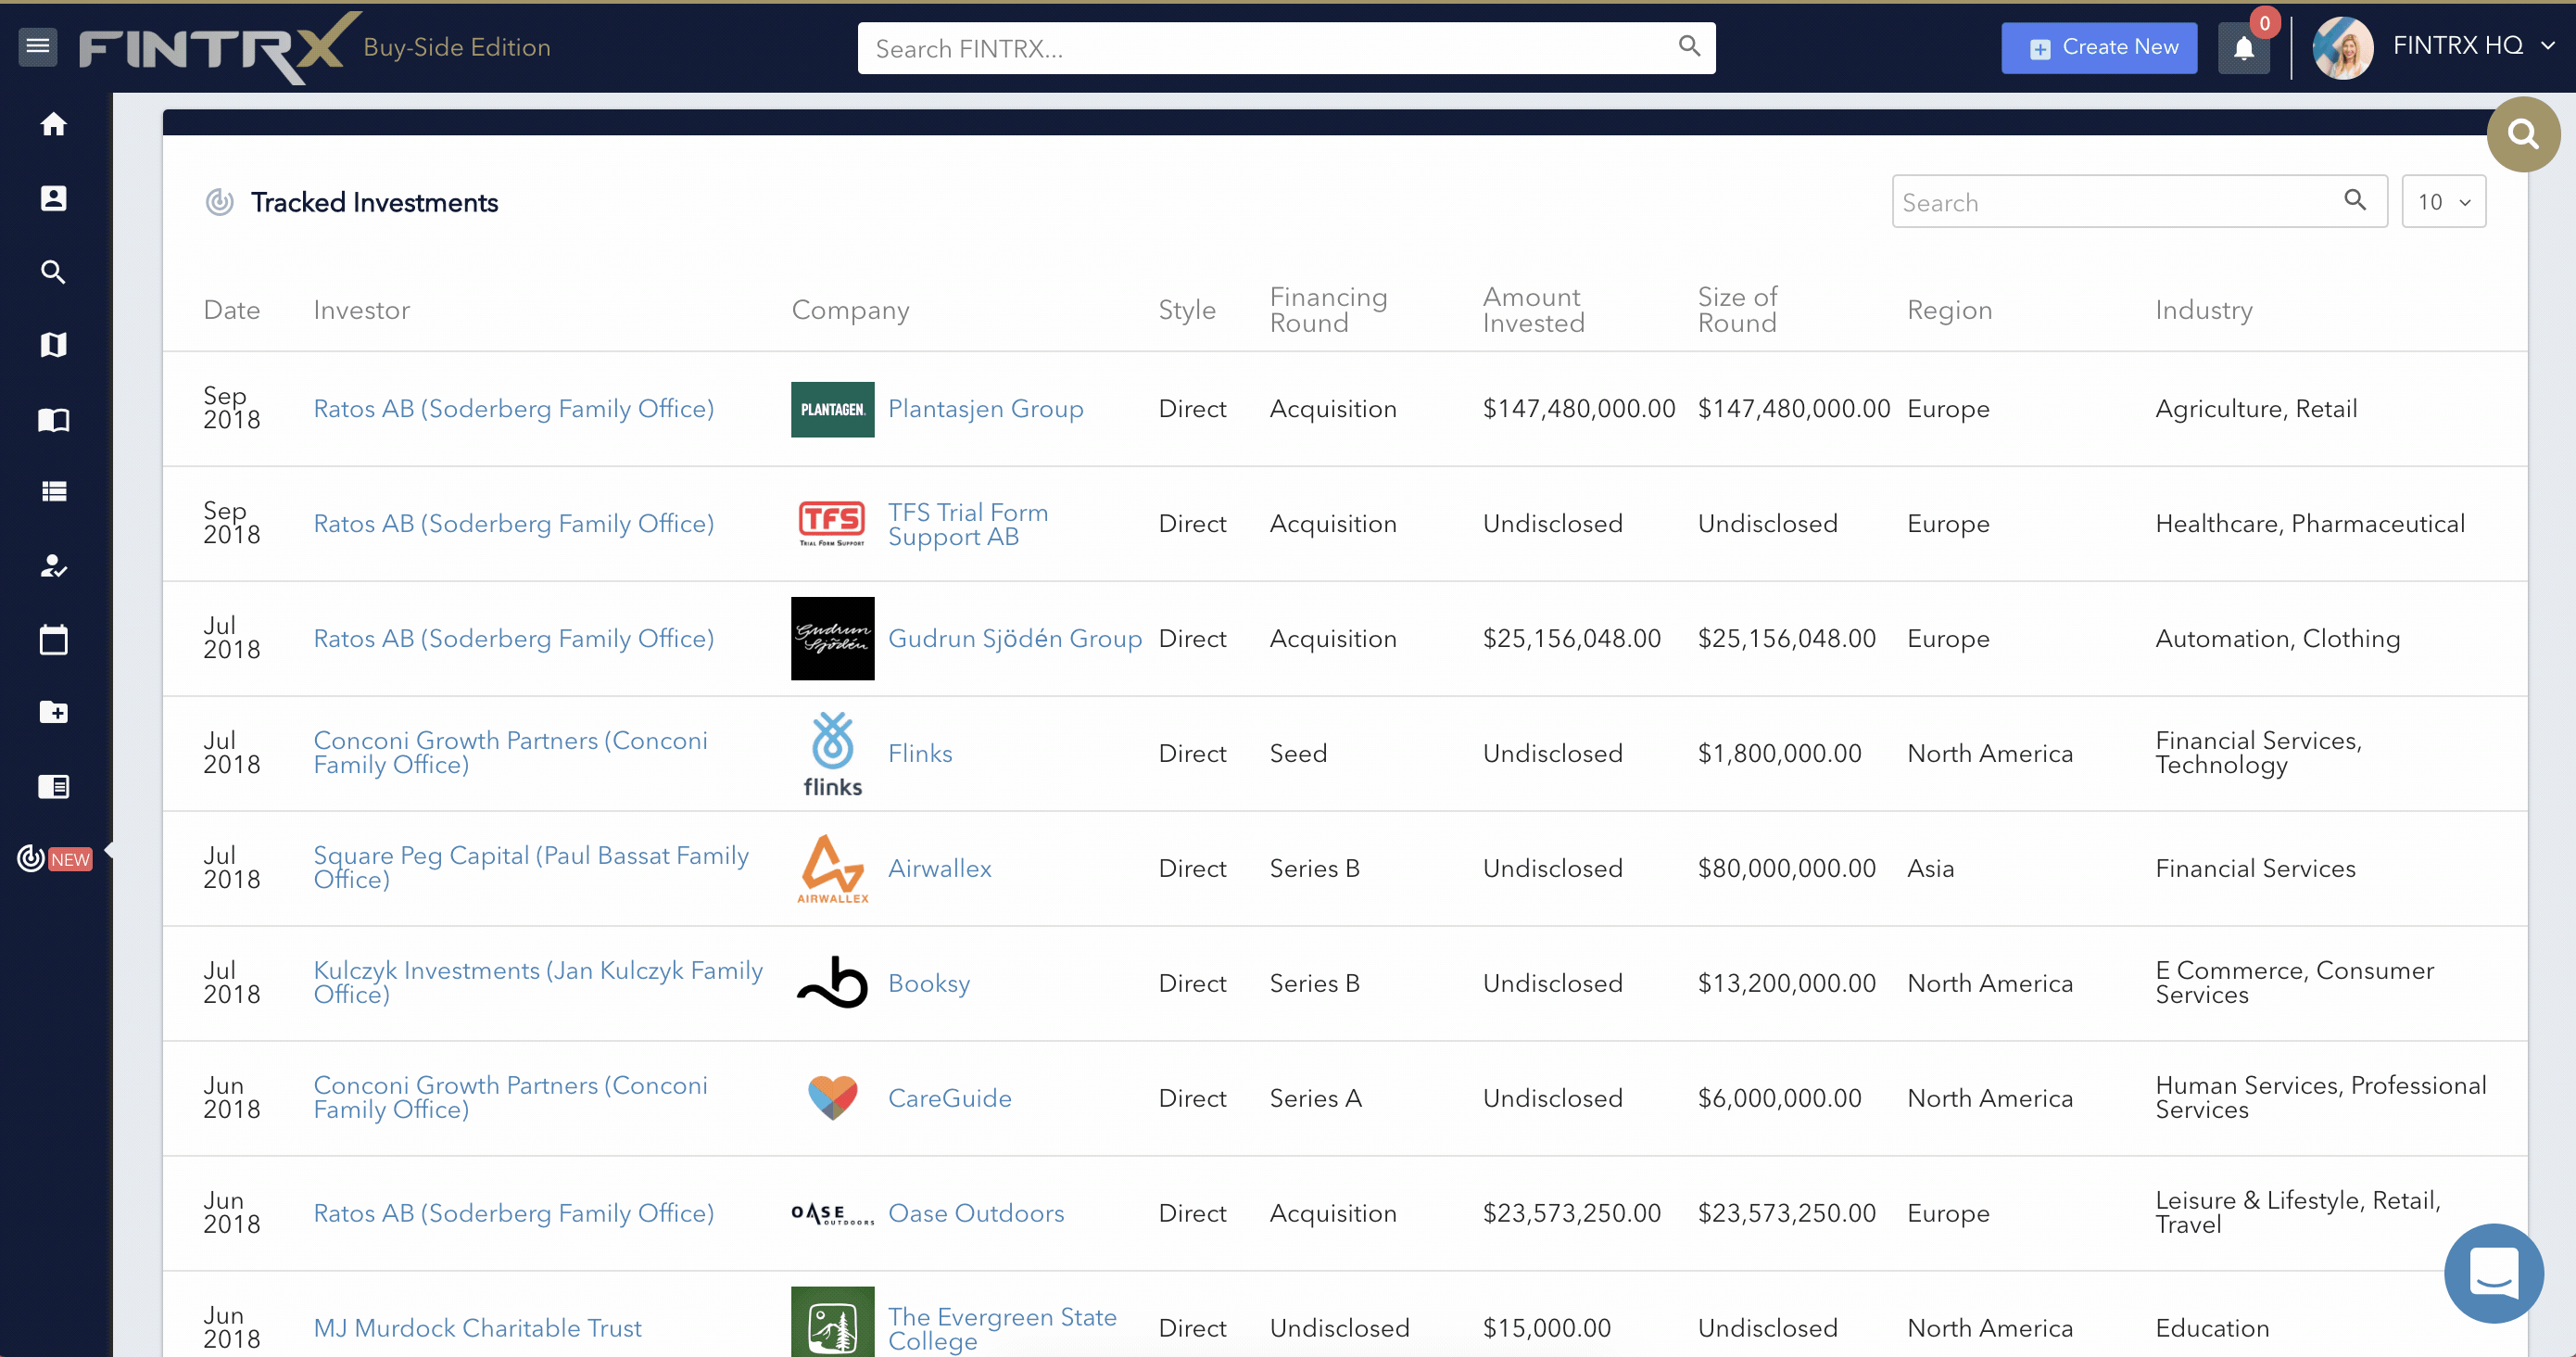Click the Date column header
The width and height of the screenshot is (2576, 1357).
(232, 310)
